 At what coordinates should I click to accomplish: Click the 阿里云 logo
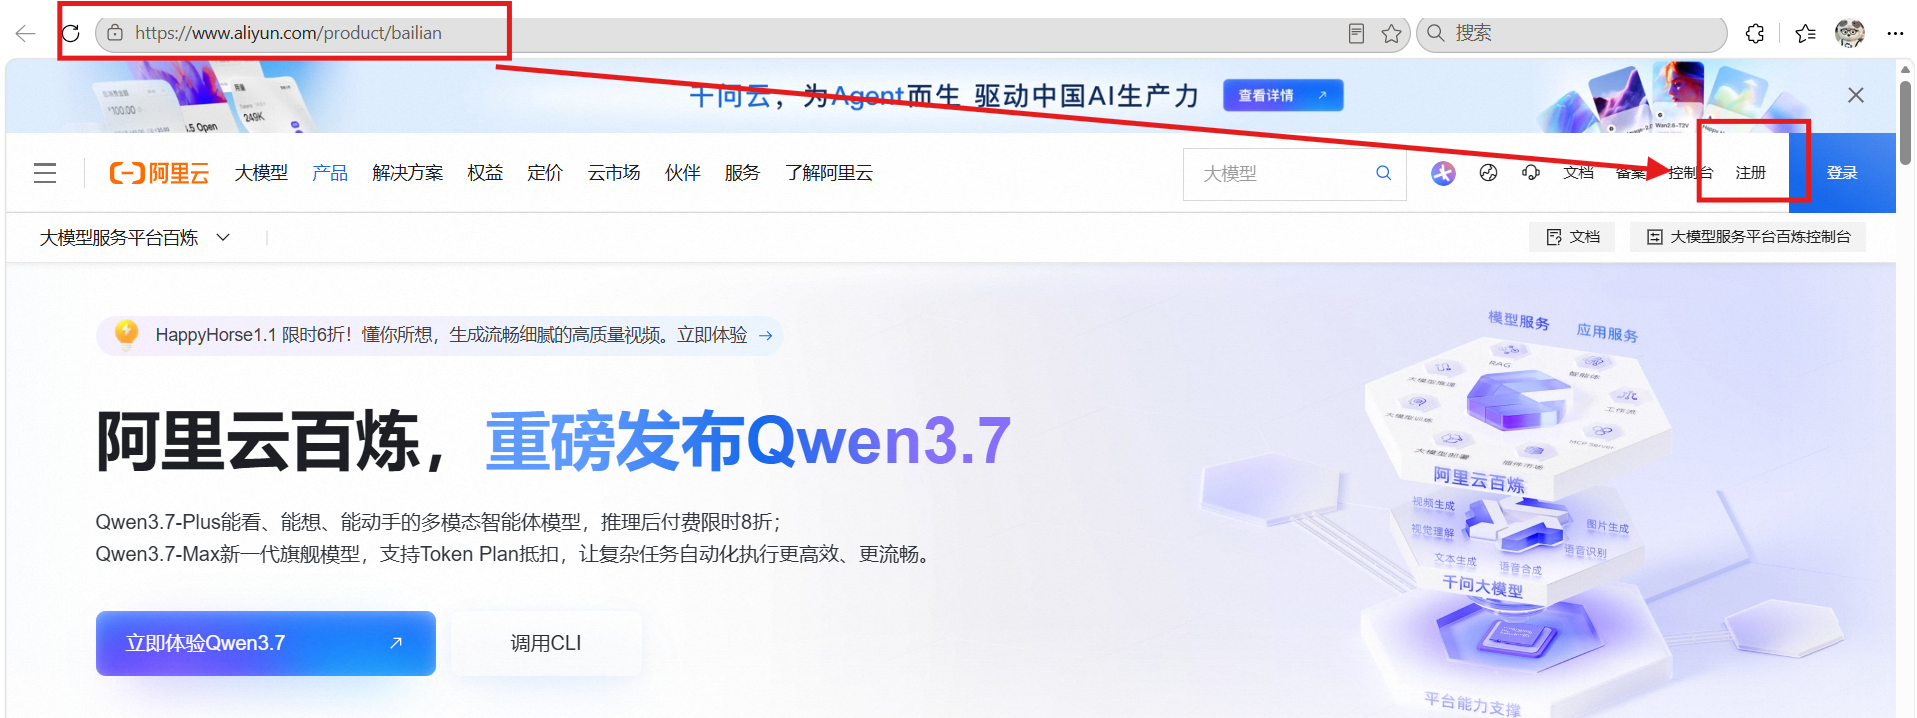click(159, 173)
